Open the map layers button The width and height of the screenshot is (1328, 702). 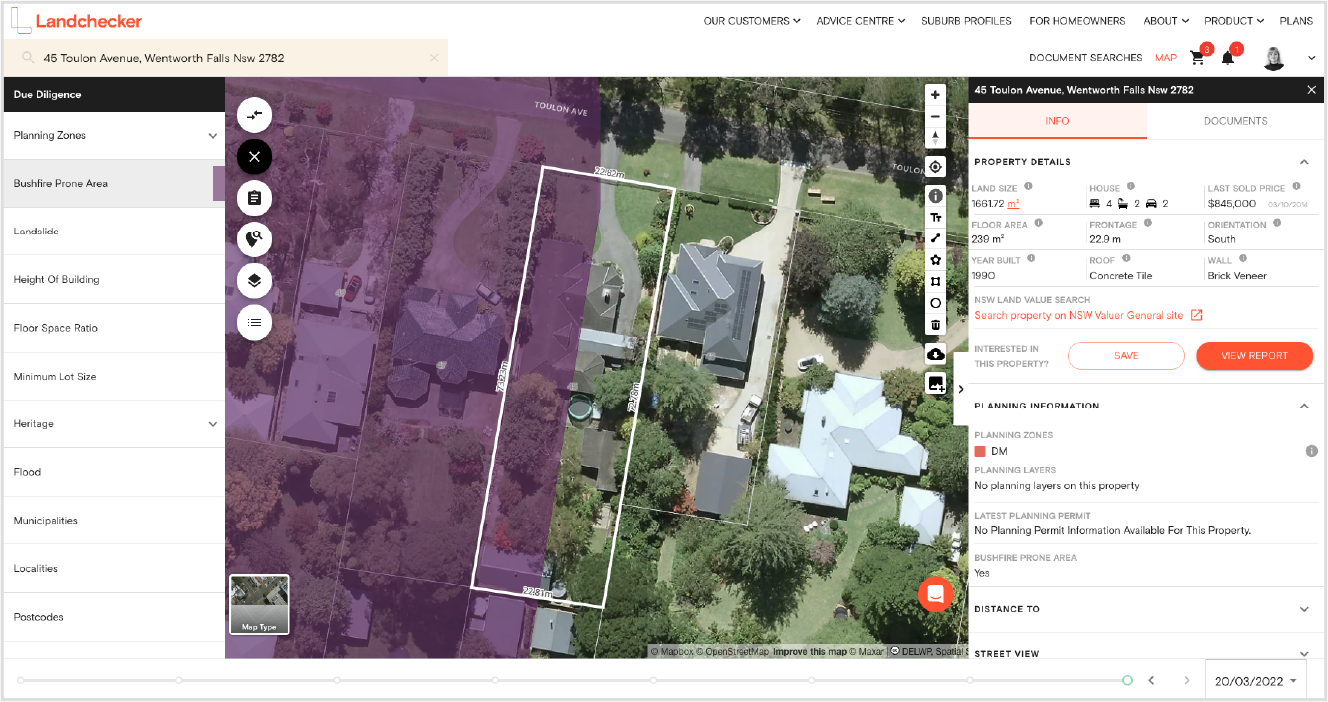pos(254,281)
